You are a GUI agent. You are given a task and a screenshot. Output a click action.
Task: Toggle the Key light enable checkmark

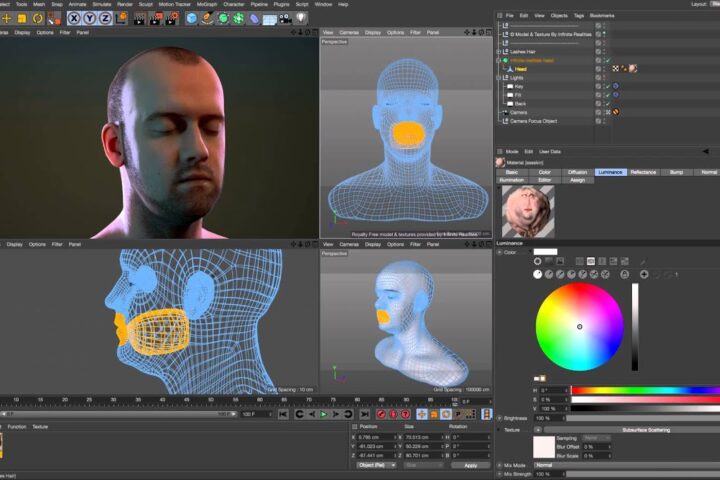coord(608,86)
